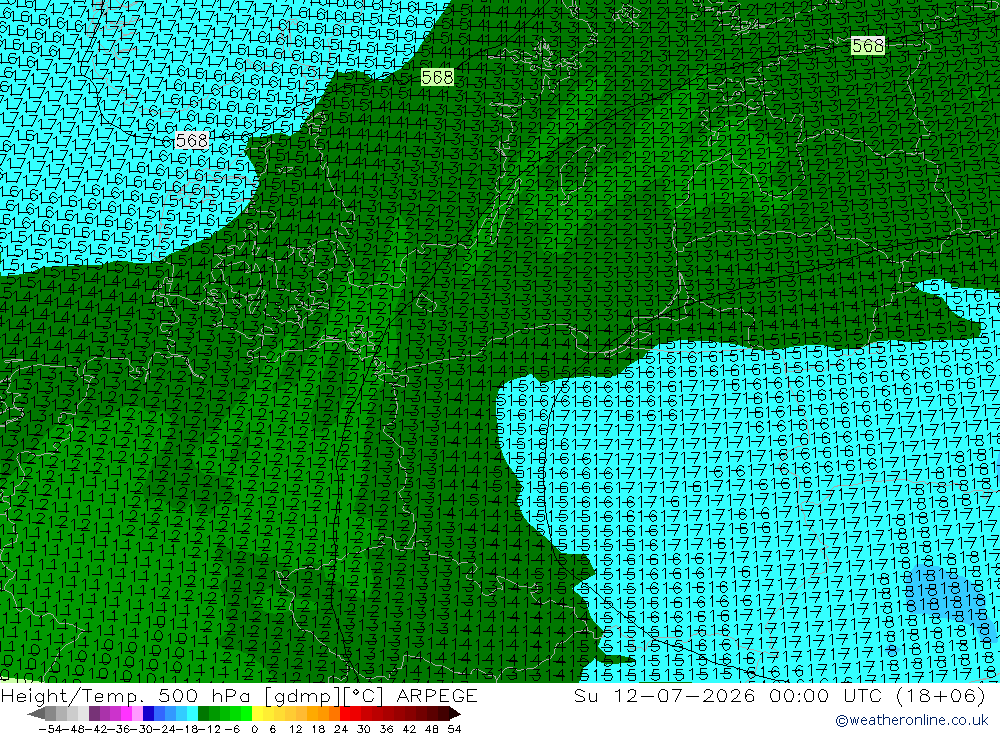Click the '00:00 UTC' time text
This screenshot has height=733, width=1000.
tap(825, 695)
